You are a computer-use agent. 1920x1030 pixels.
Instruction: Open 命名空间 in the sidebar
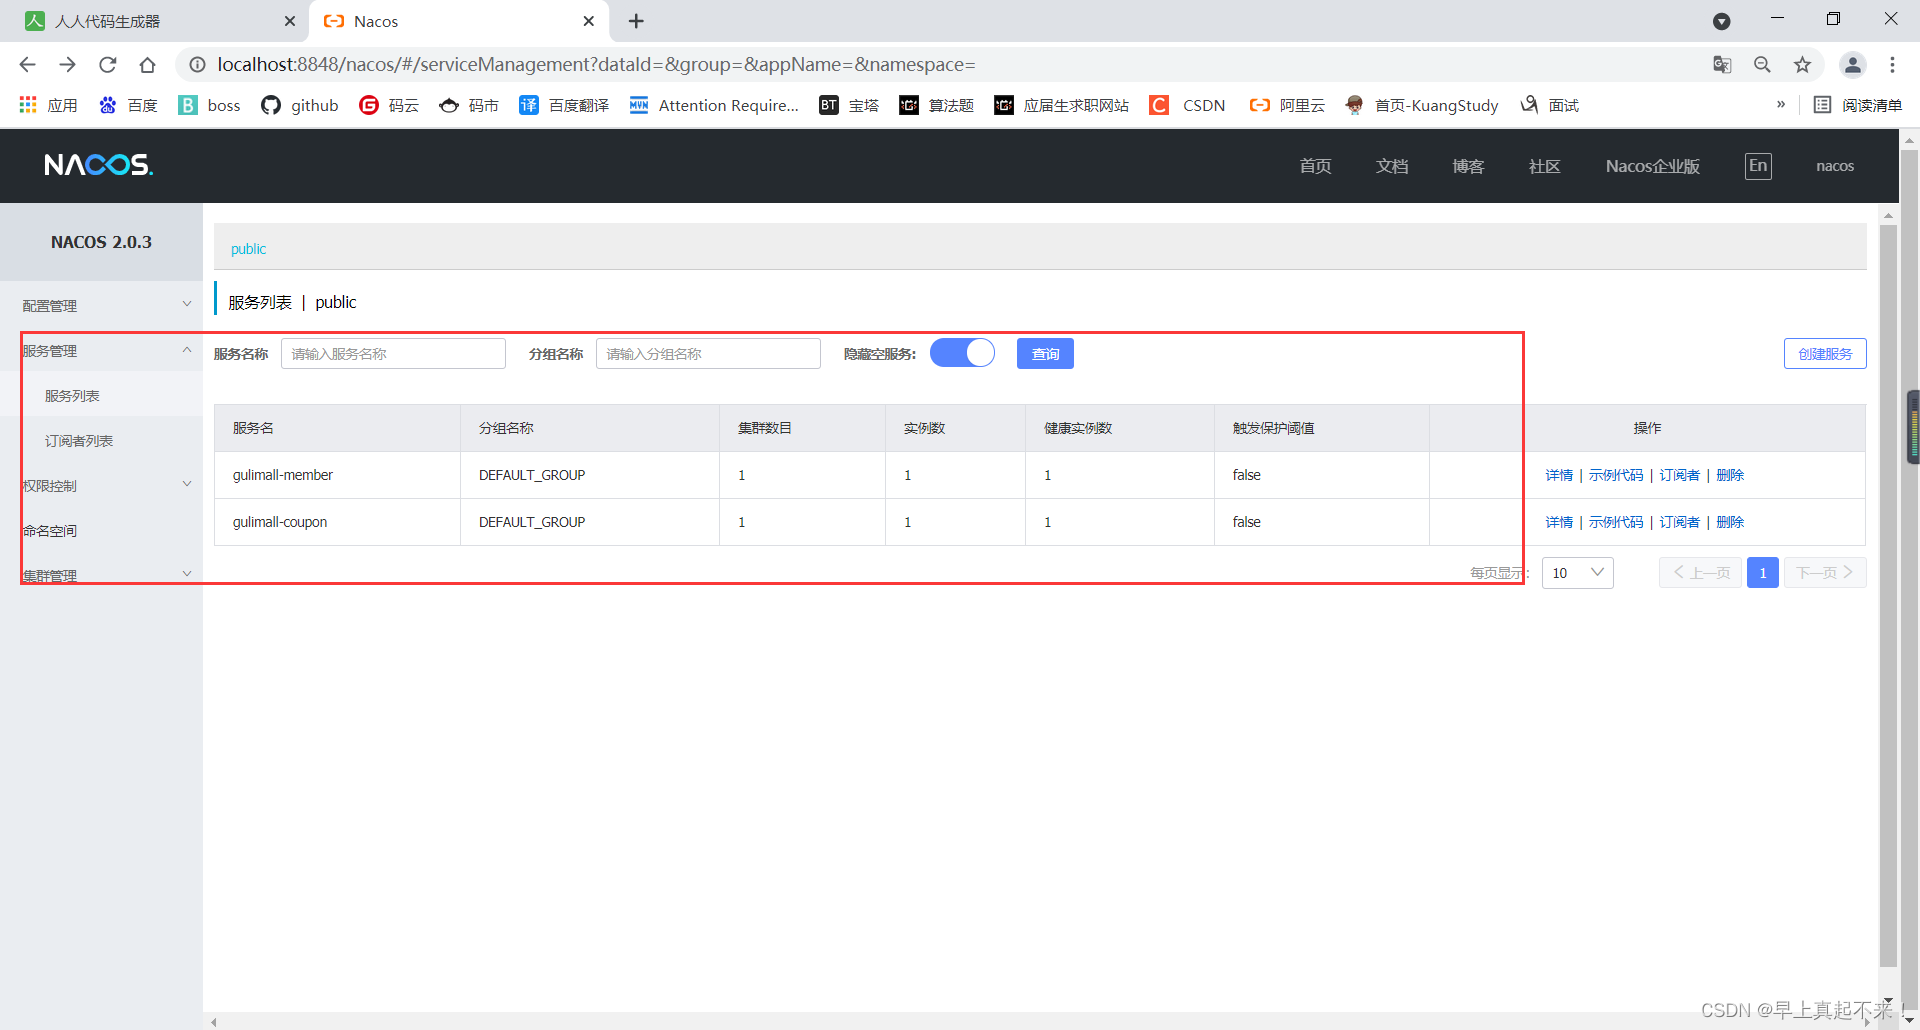coord(50,531)
